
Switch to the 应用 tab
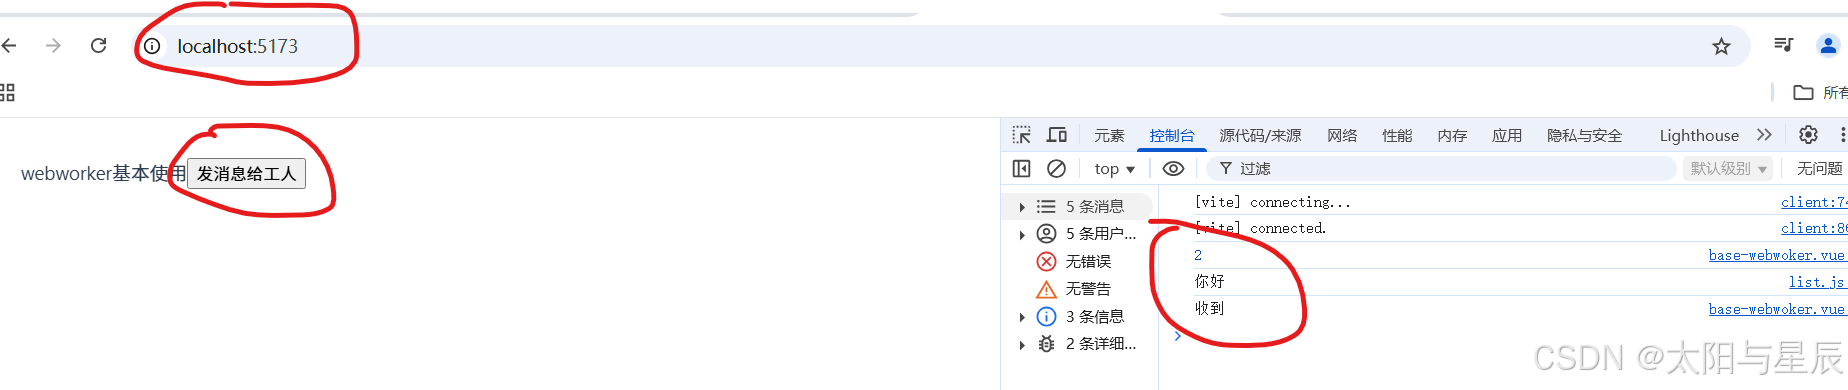pos(1507,136)
